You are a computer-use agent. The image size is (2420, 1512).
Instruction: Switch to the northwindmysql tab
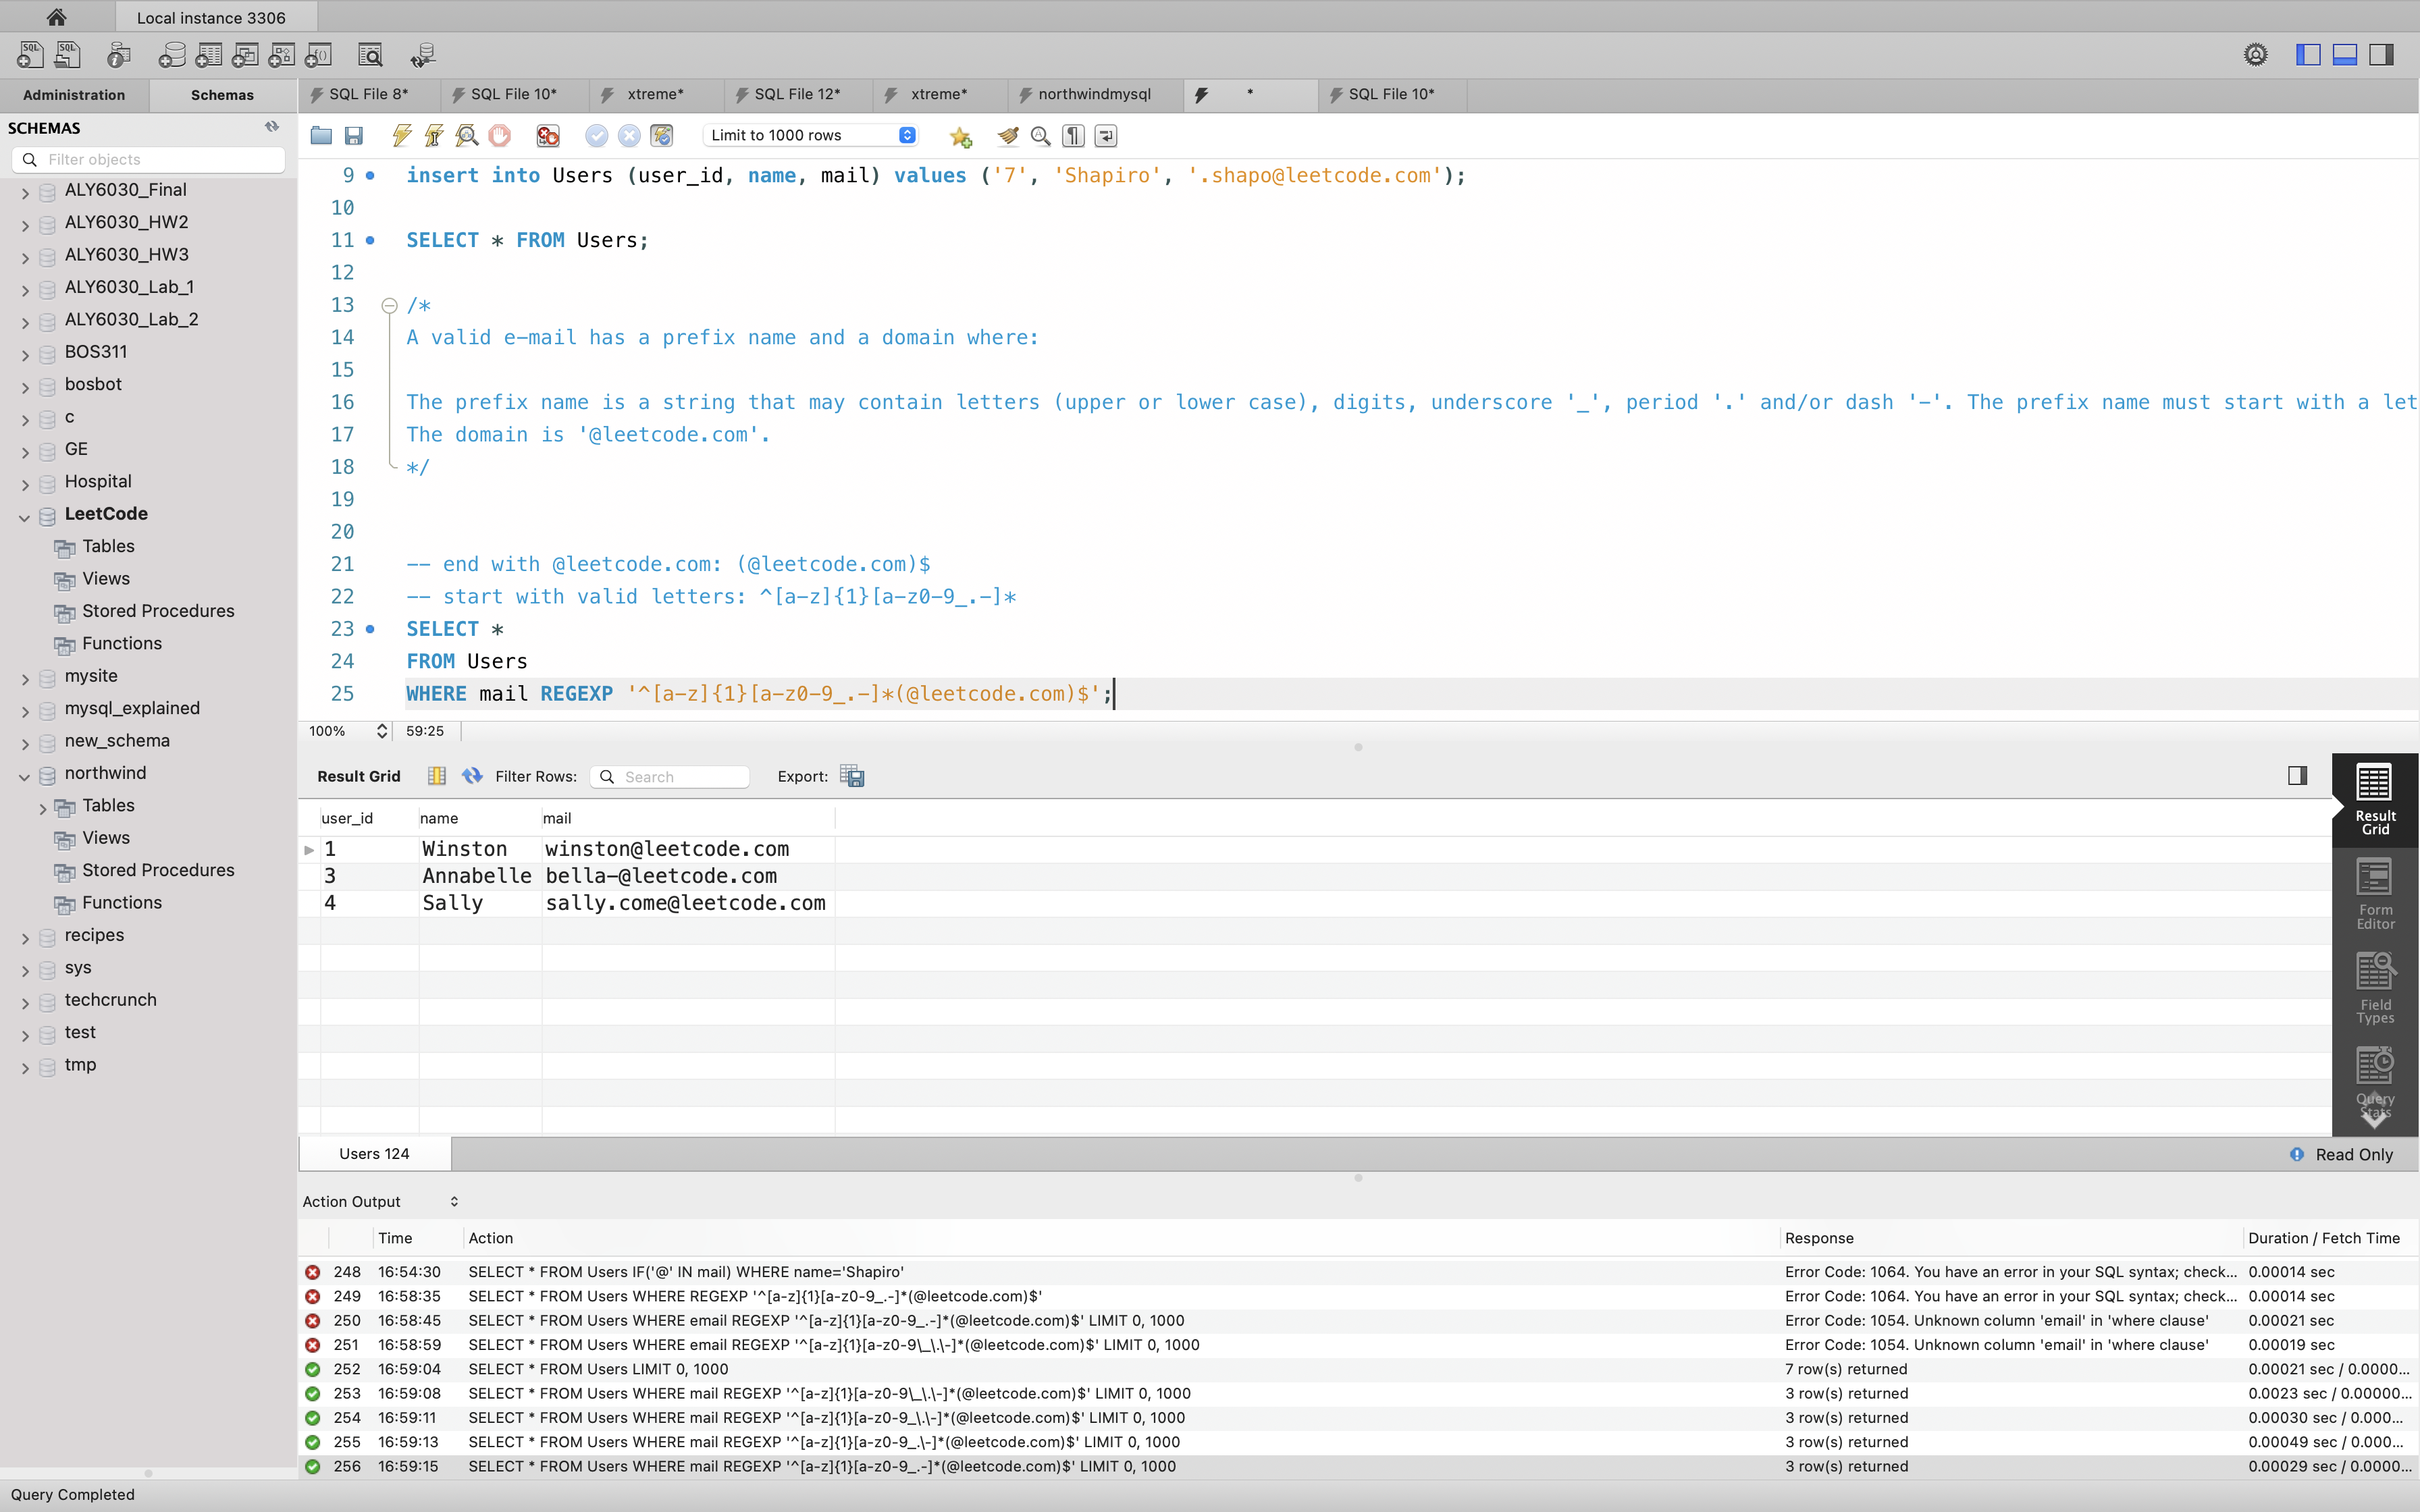click(x=1093, y=94)
